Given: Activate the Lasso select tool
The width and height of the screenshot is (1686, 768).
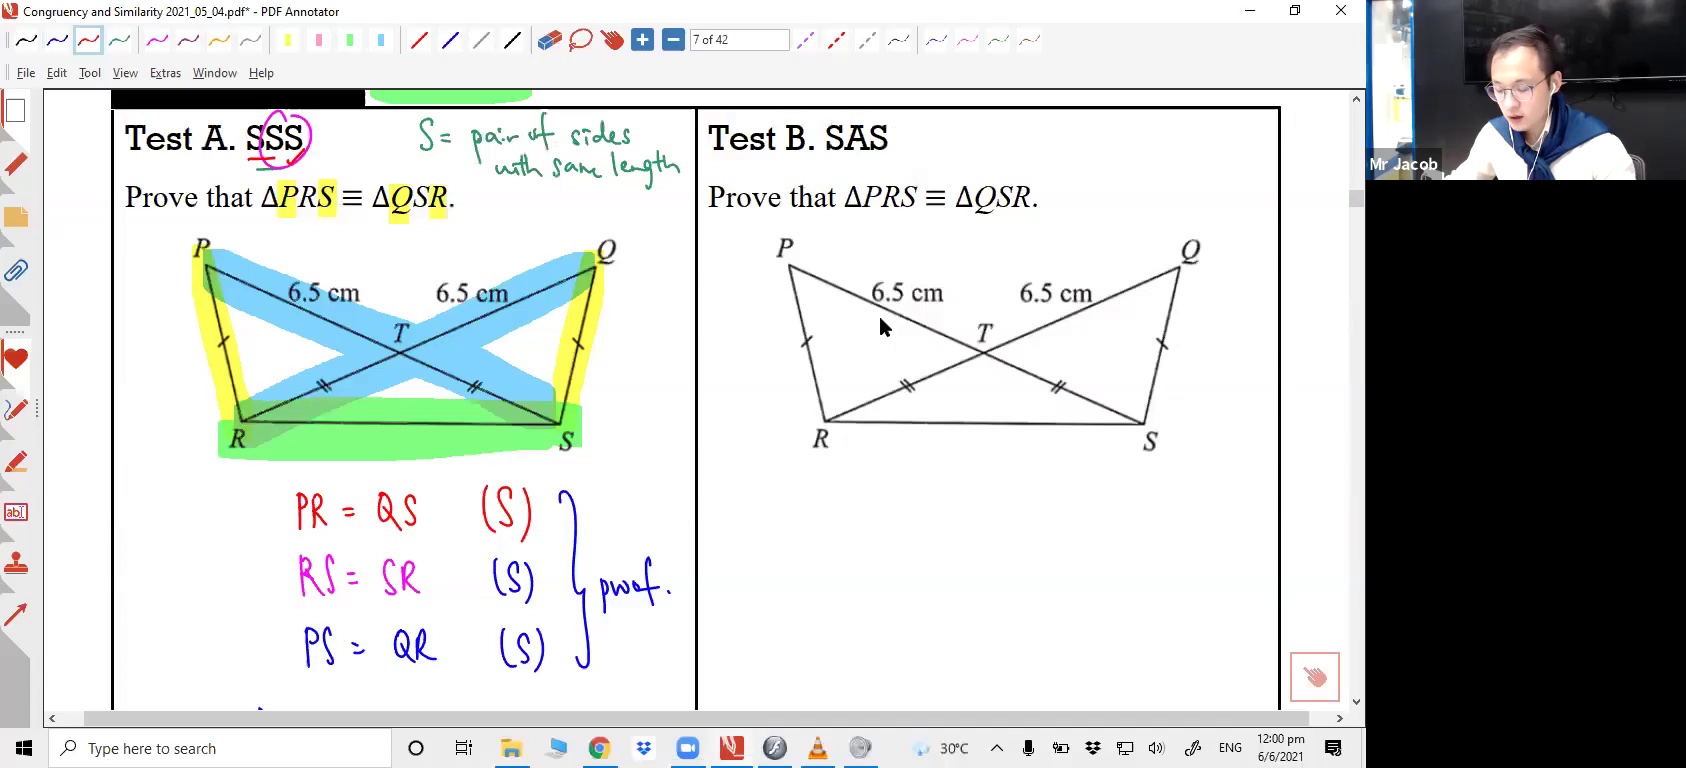Looking at the screenshot, I should (580, 41).
